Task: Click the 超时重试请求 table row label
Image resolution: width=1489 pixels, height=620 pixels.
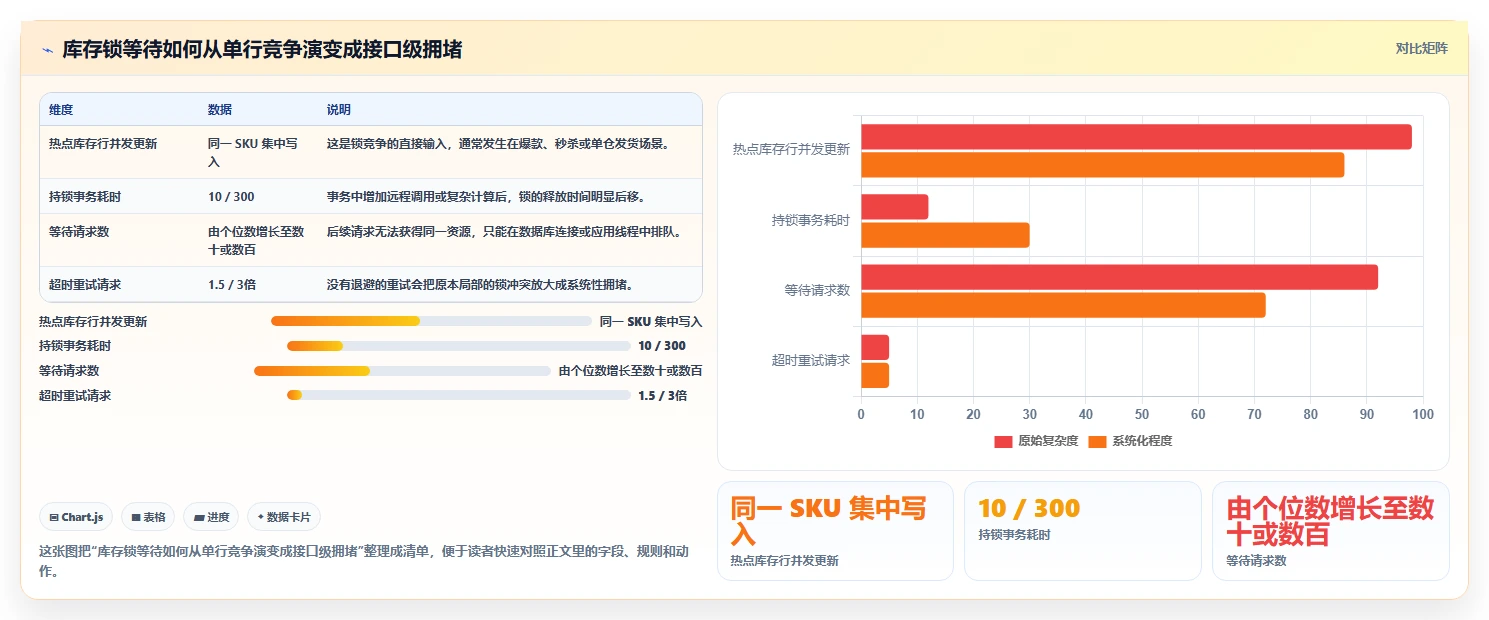Action: pyautogui.click(x=85, y=285)
